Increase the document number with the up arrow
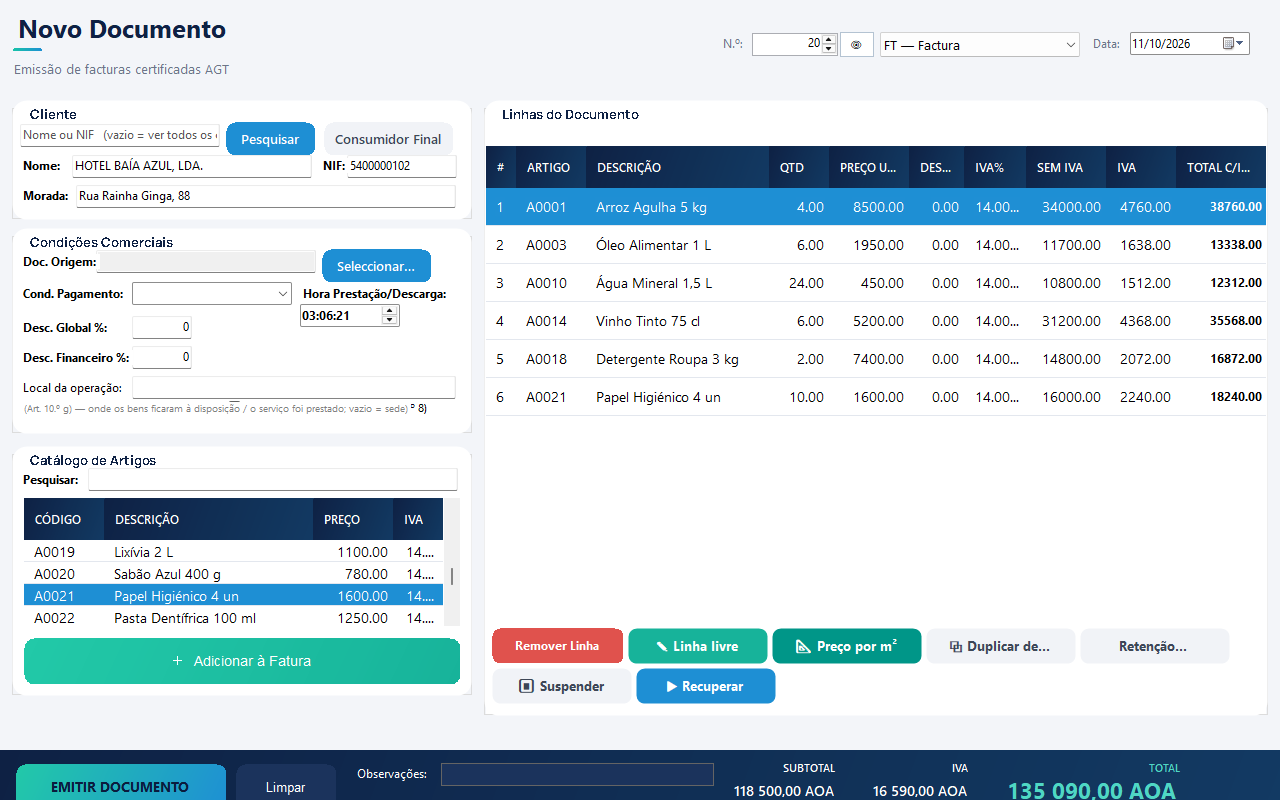Image resolution: width=1280 pixels, height=800 pixels. (828, 39)
